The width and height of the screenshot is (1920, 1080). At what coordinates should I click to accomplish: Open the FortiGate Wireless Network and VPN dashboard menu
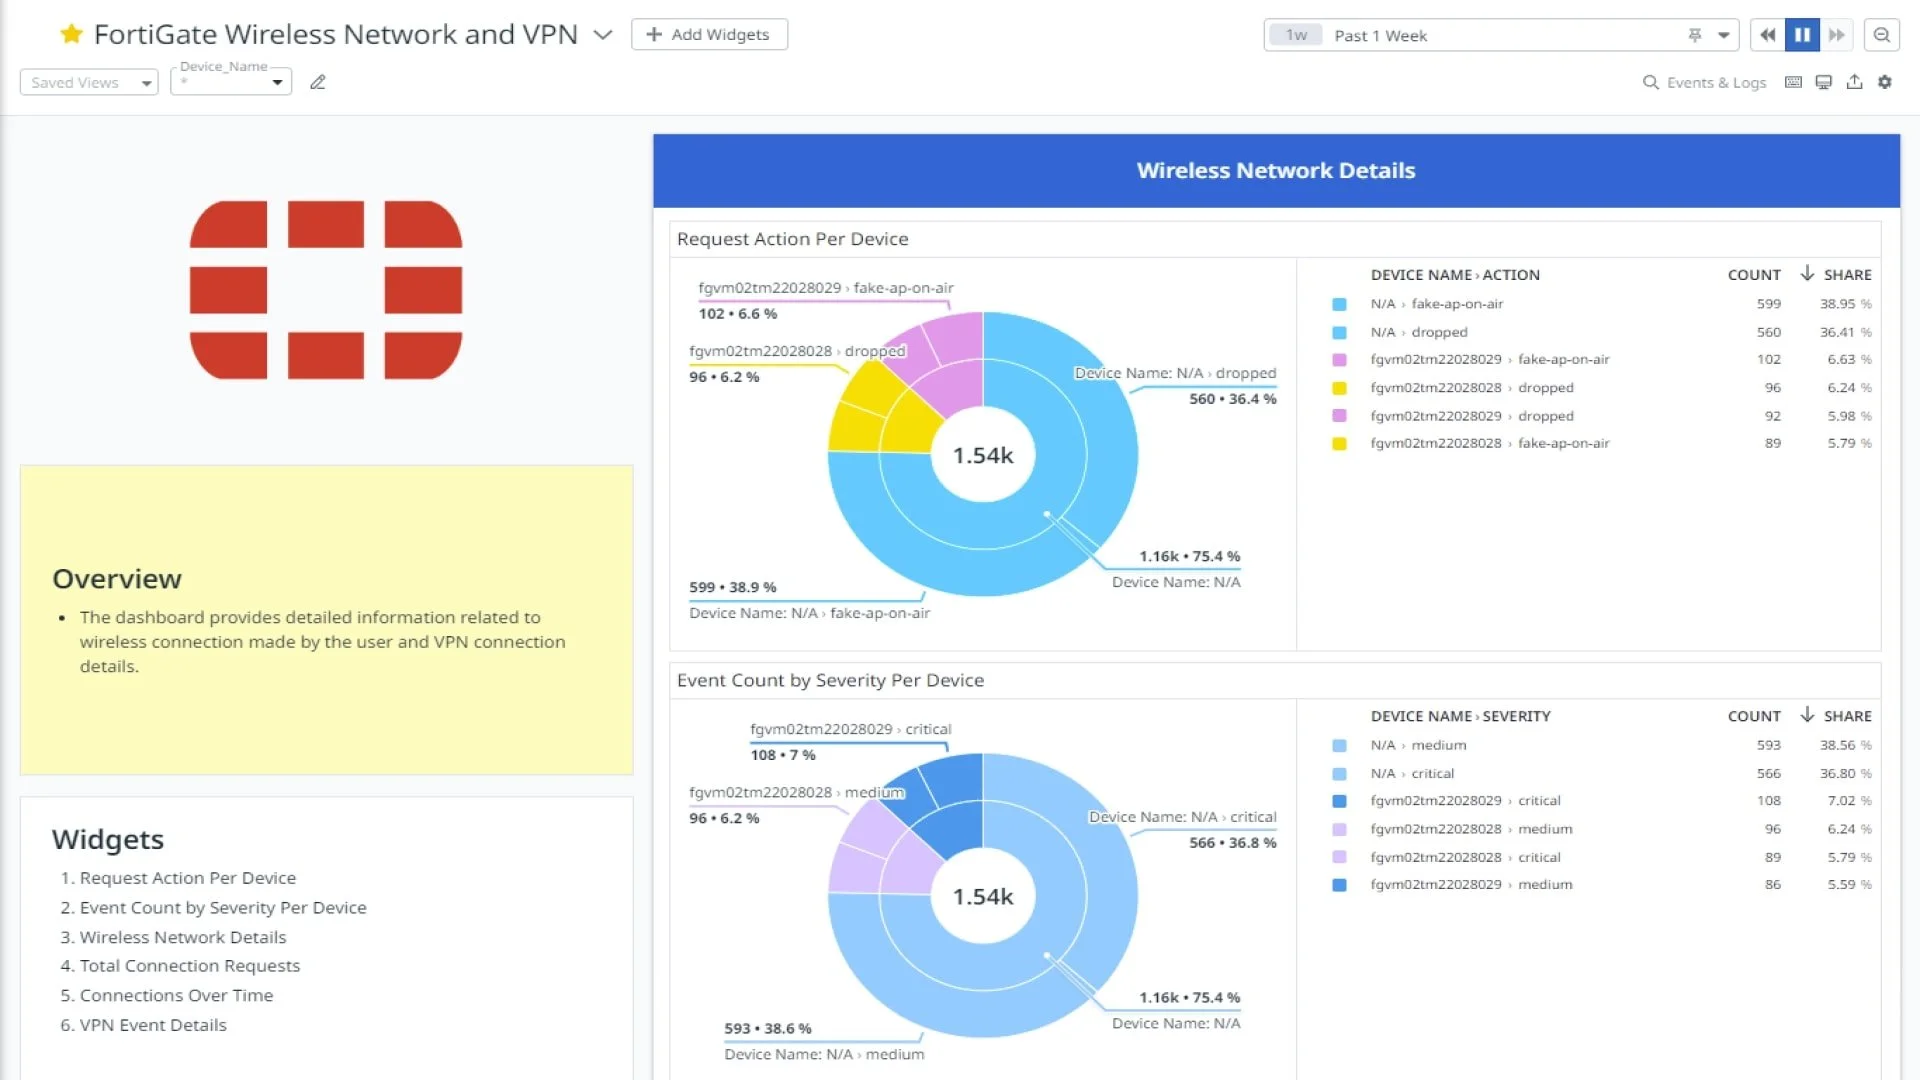coord(602,34)
